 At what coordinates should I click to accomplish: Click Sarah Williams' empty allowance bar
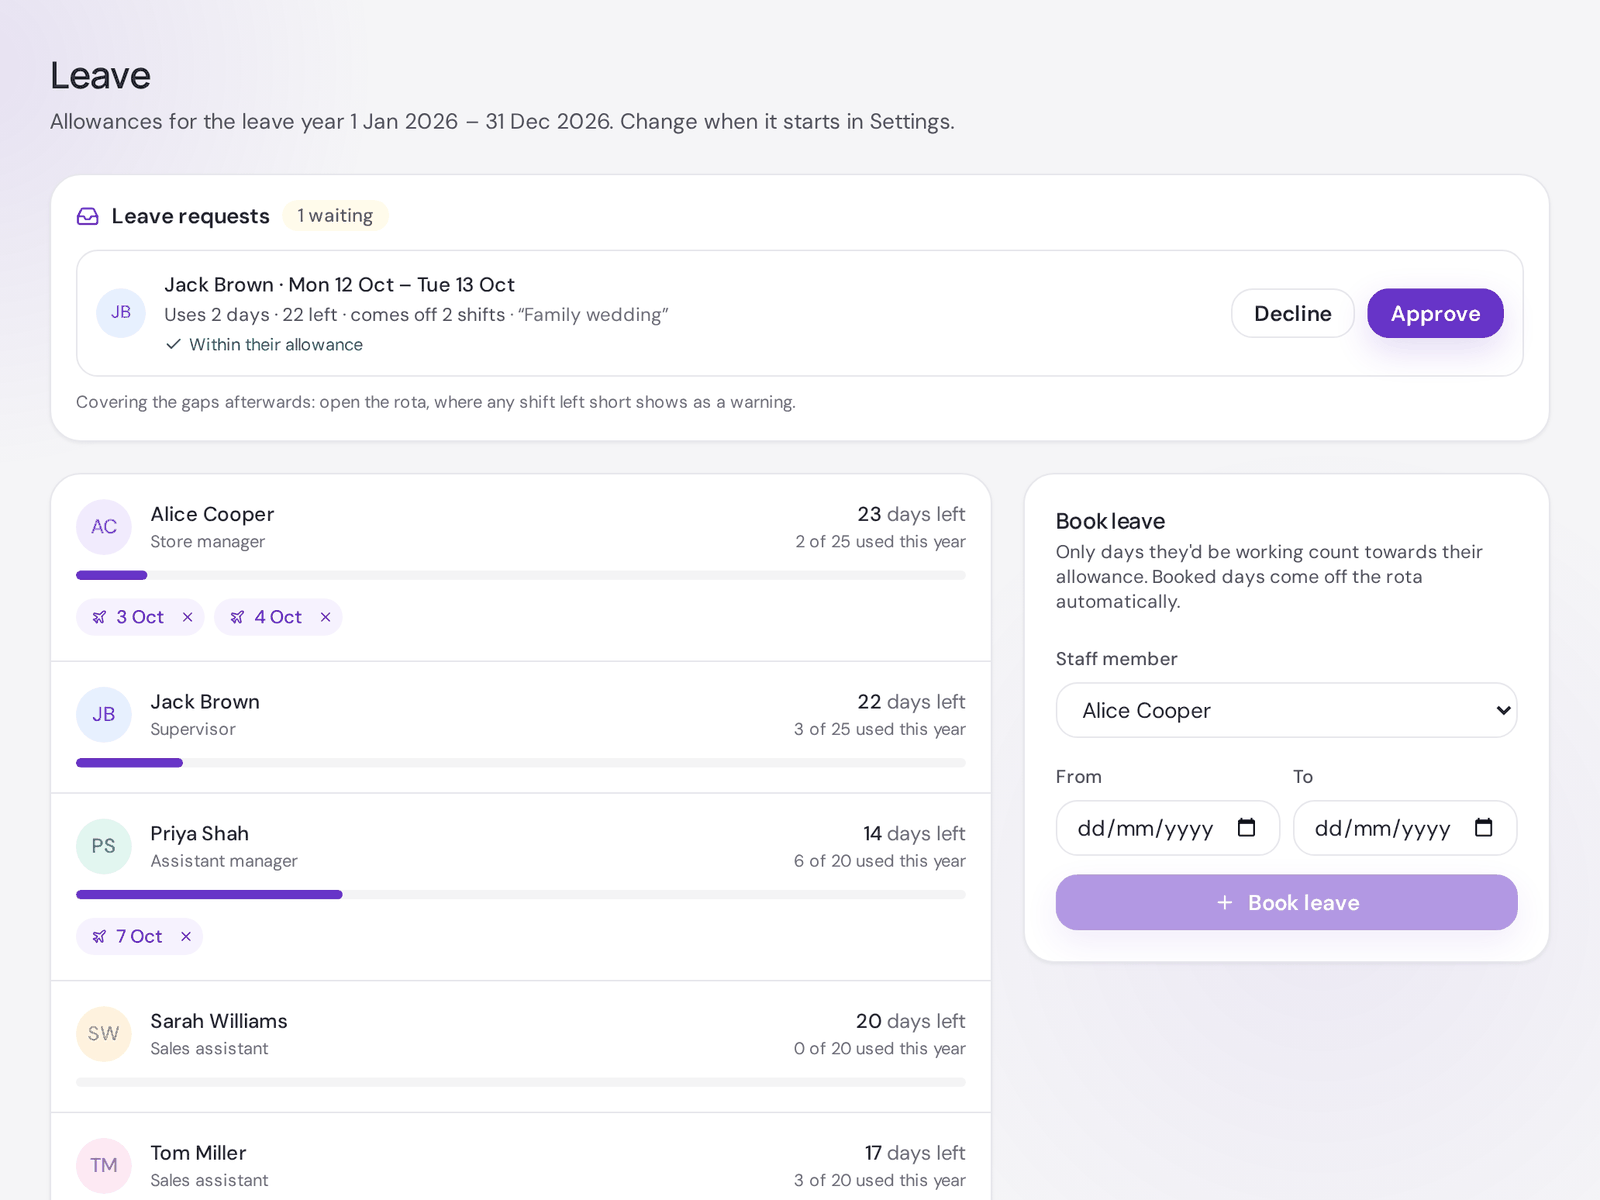pos(521,1082)
